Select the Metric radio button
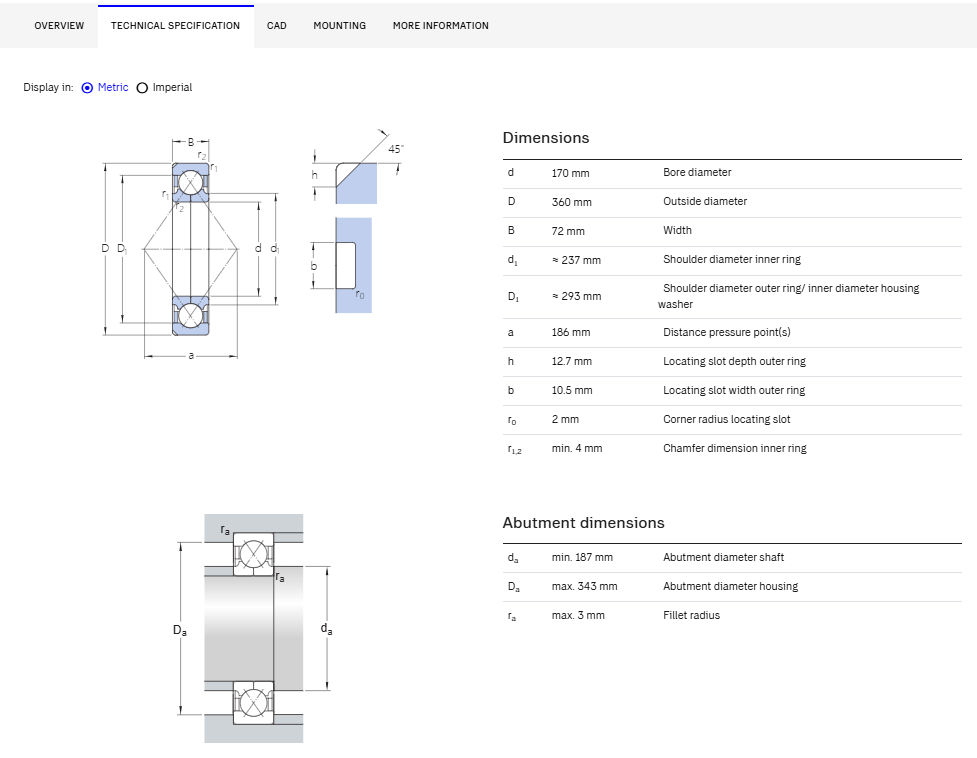977x758 pixels. pyautogui.click(x=87, y=88)
